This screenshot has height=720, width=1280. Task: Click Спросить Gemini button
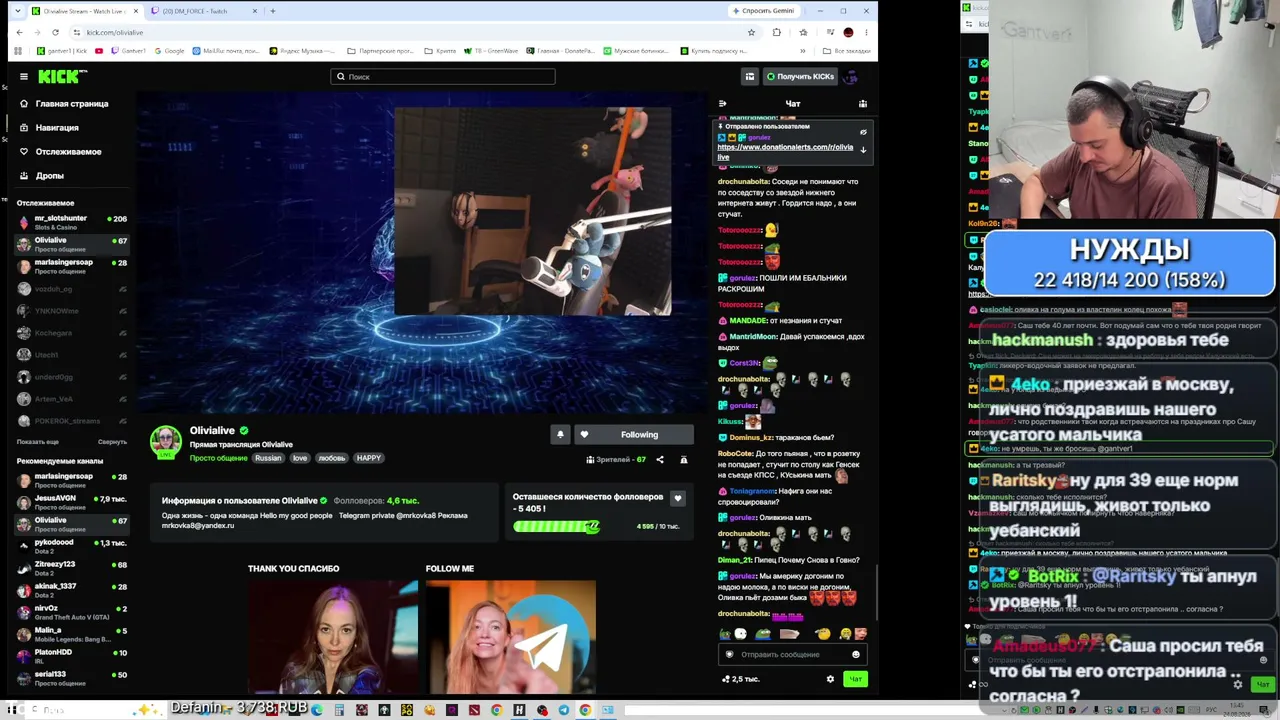(x=764, y=11)
